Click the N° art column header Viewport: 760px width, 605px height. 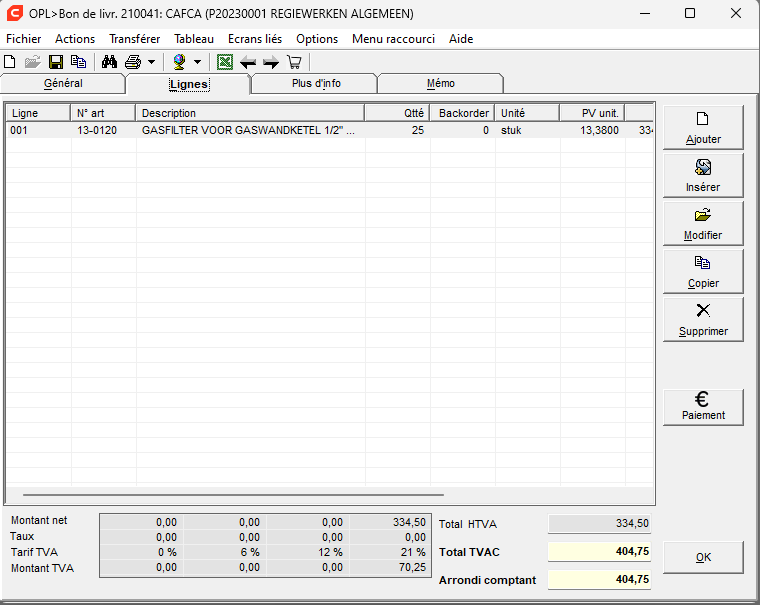(x=103, y=113)
